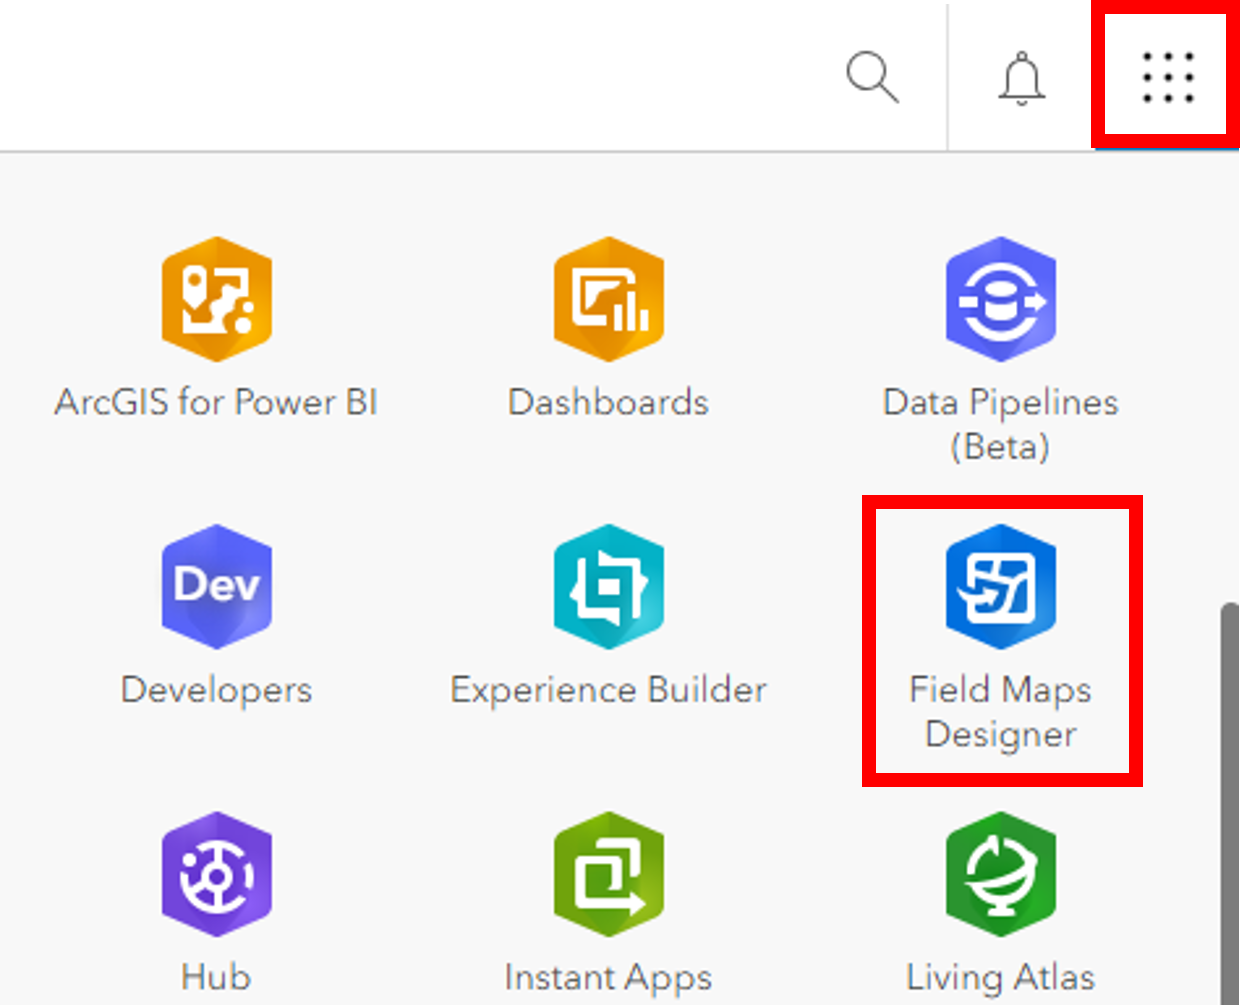This screenshot has height=1005, width=1240.
Task: Start the Data Pipelines (Beta) app
Action: (x=1000, y=300)
